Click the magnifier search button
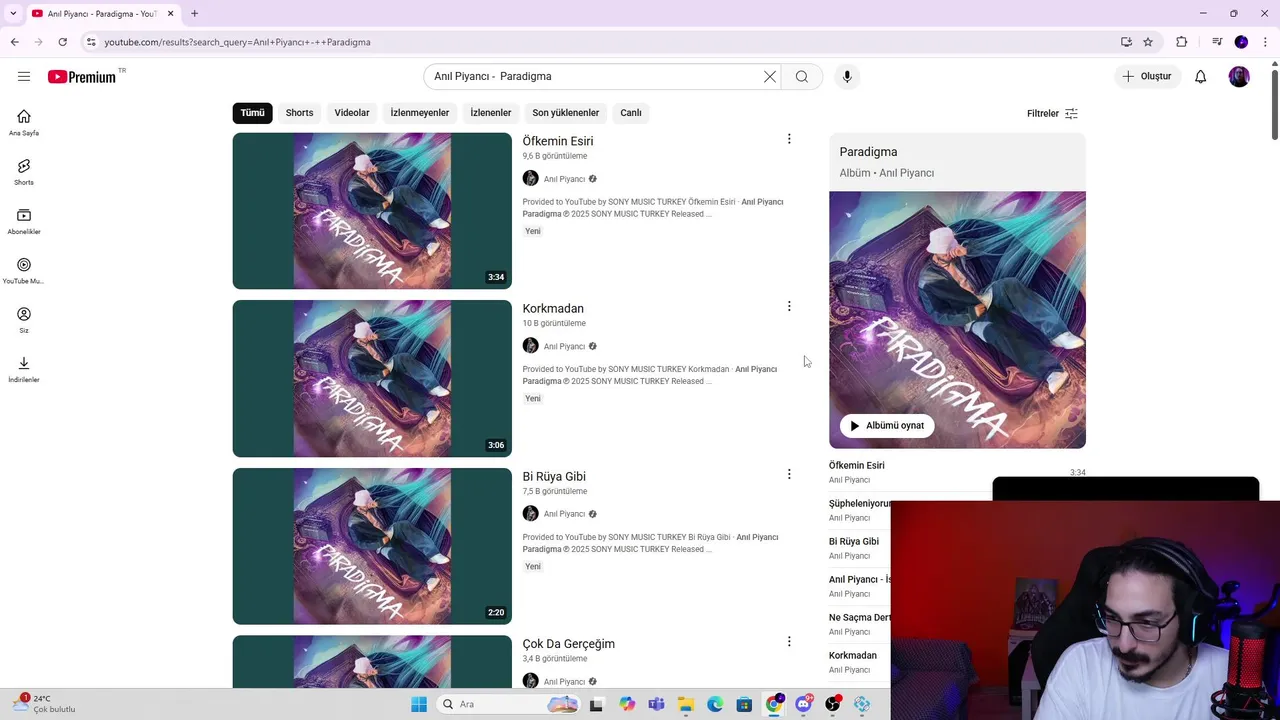 [x=802, y=76]
